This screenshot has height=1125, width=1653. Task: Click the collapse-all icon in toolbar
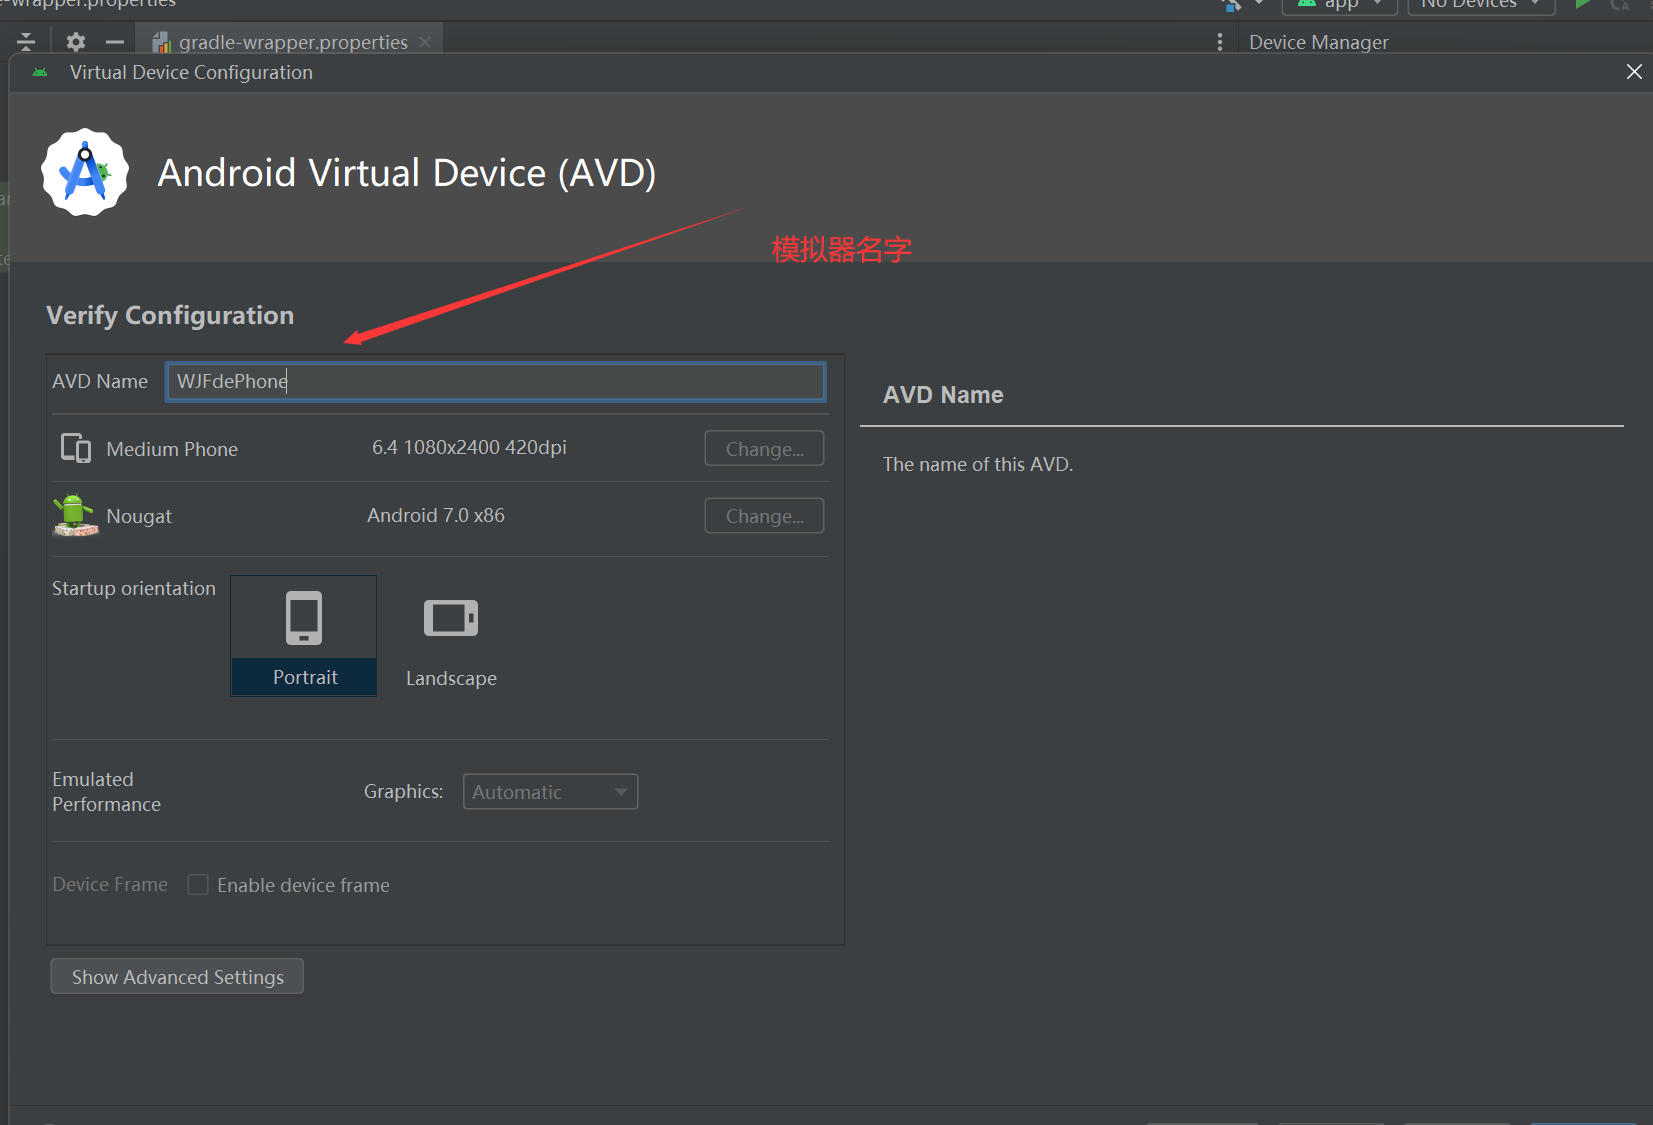click(x=26, y=42)
